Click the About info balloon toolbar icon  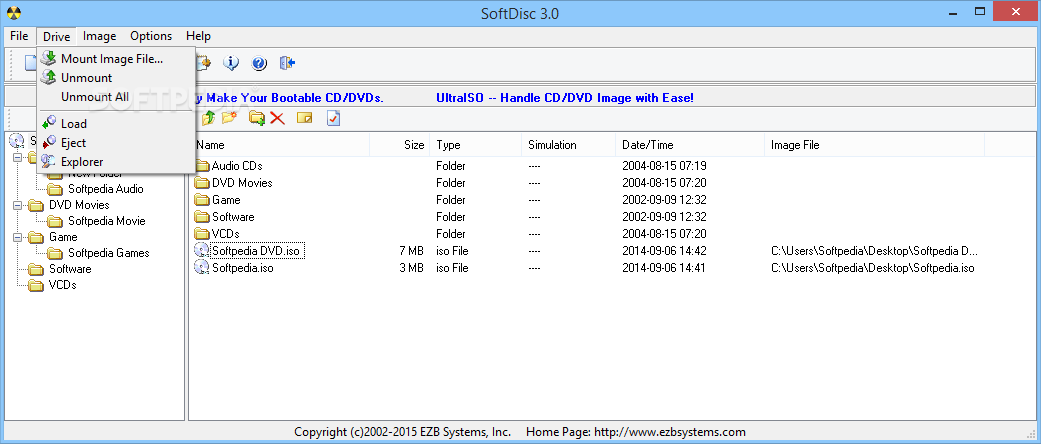[231, 63]
